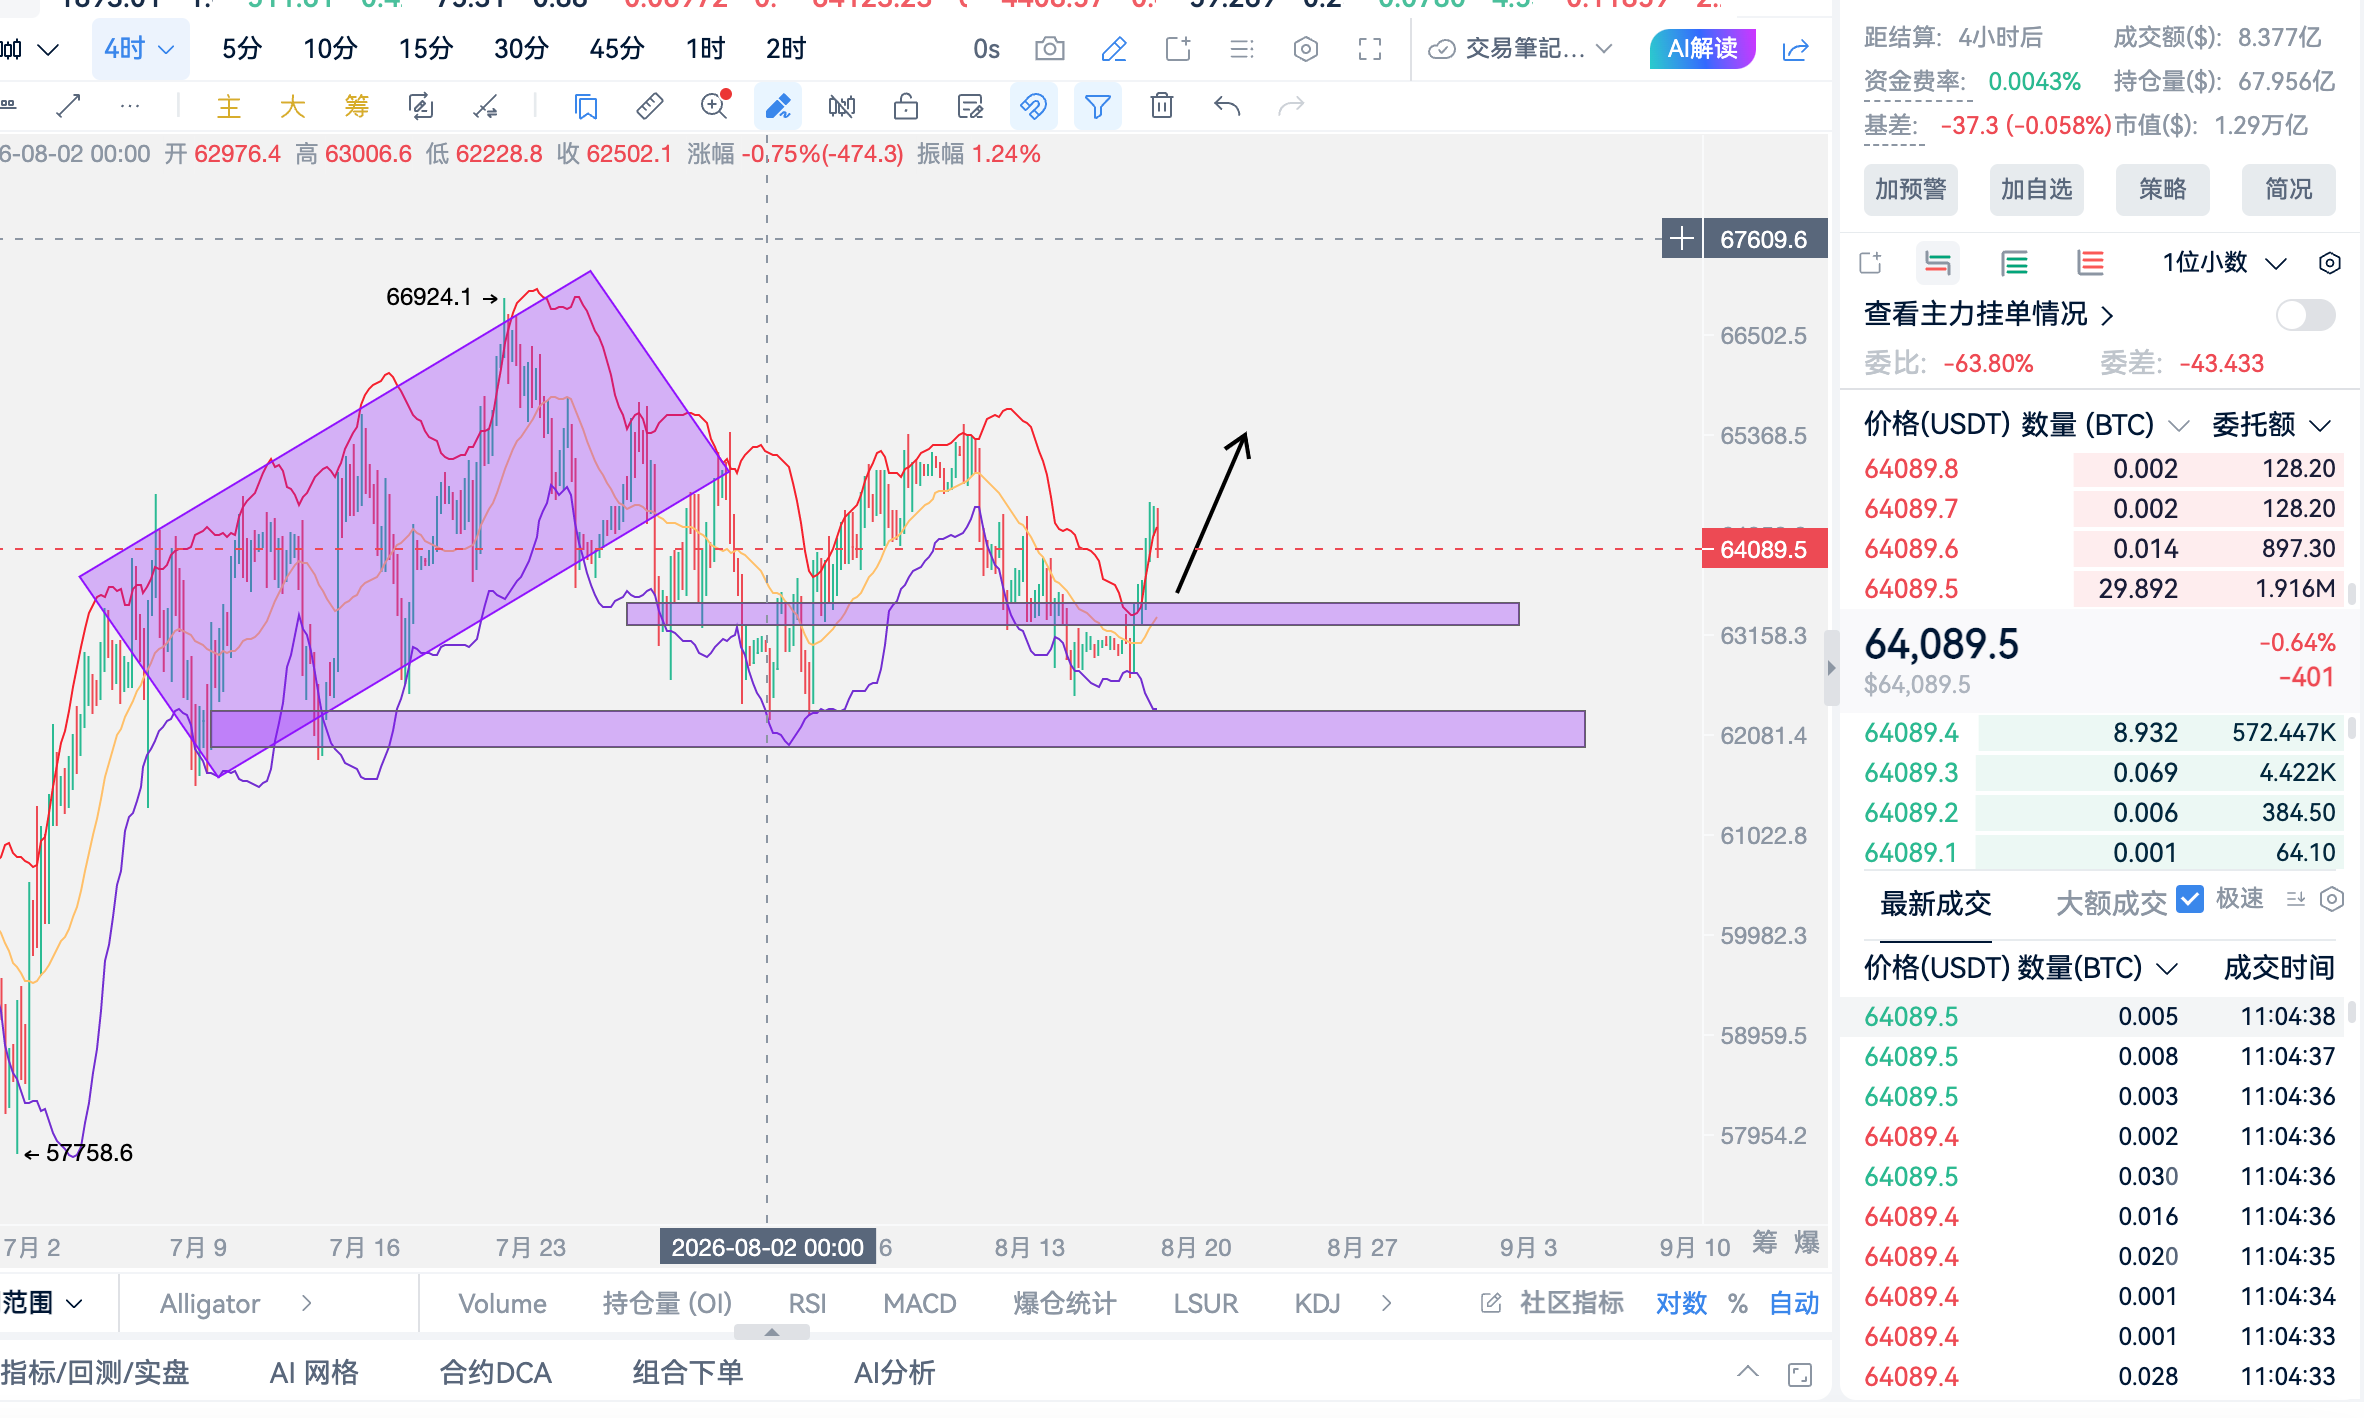Click the 加预警 add alert button
Viewport: 2364px width, 1418px height.
pyautogui.click(x=1911, y=189)
